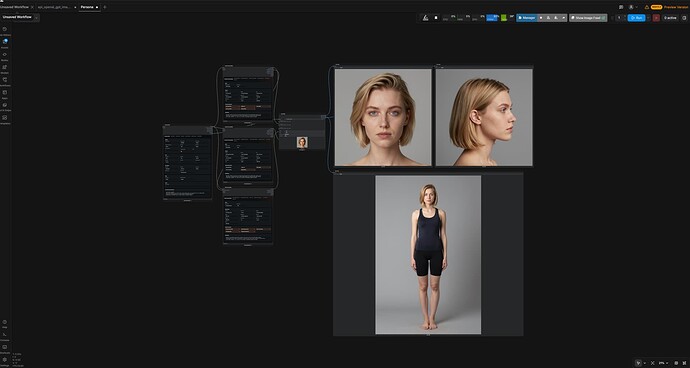Toggle the Console panel from sidebar

tap(5, 336)
